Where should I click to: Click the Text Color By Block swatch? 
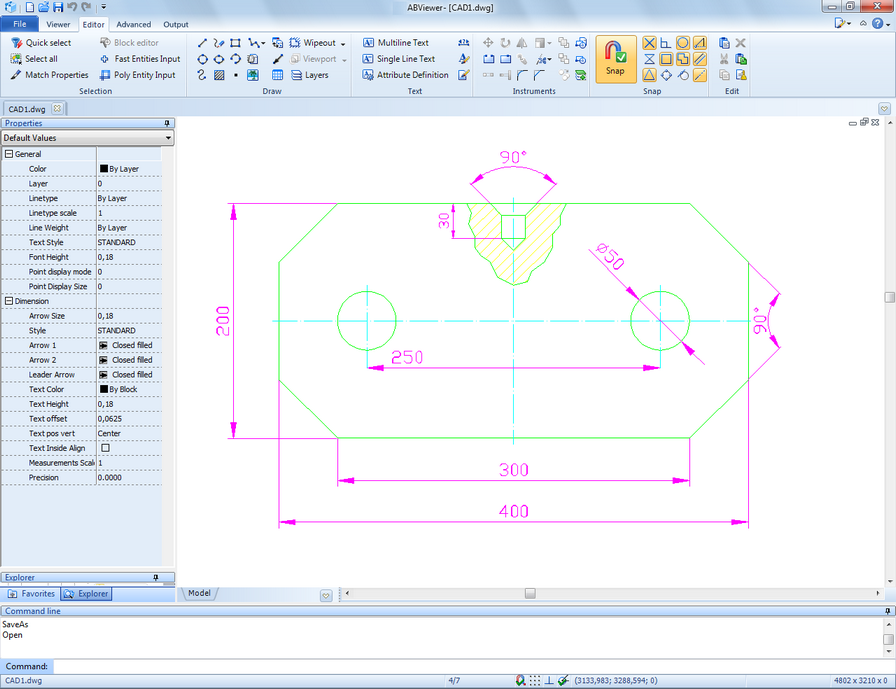(104, 389)
